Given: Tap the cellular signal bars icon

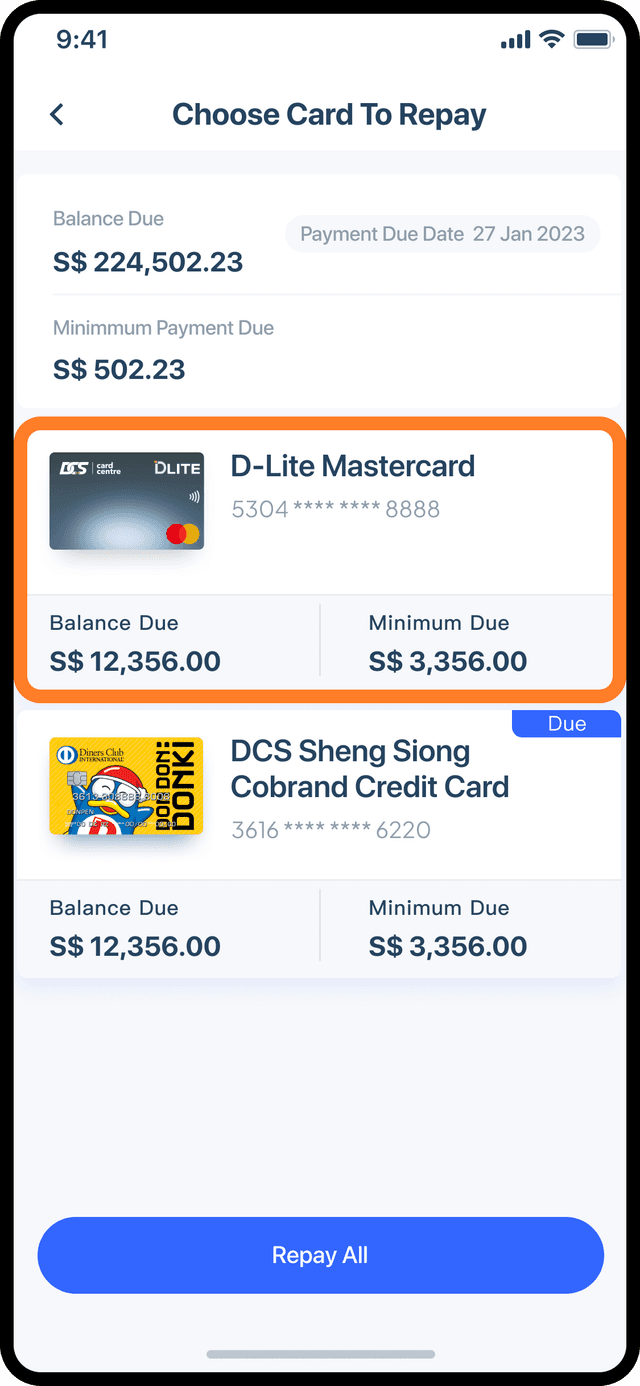Looking at the screenshot, I should pos(515,39).
